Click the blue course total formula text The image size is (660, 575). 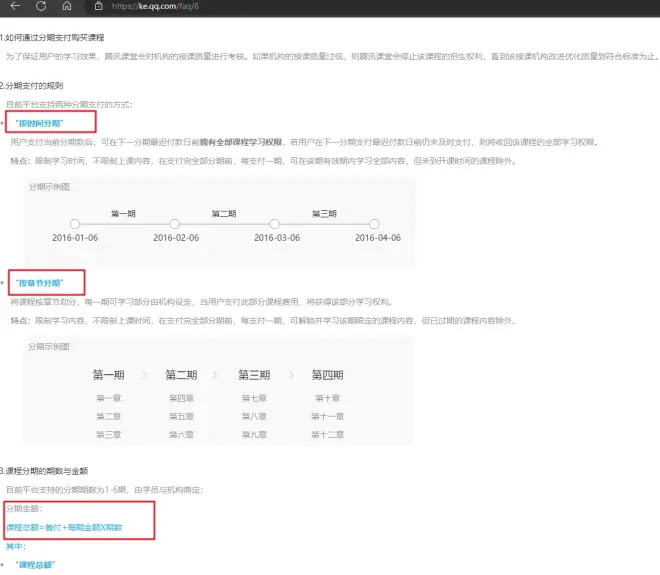click(x=64, y=527)
